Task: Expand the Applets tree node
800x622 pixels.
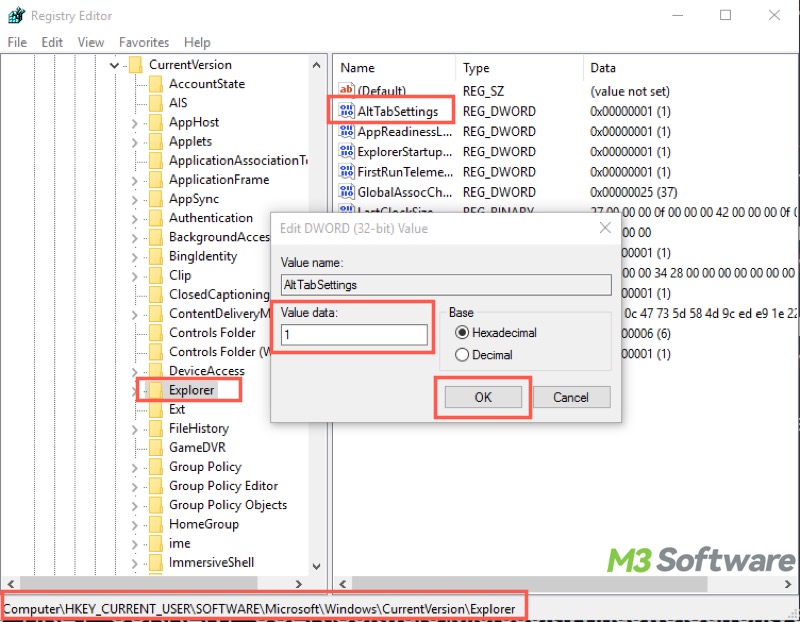Action: pyautogui.click(x=134, y=142)
